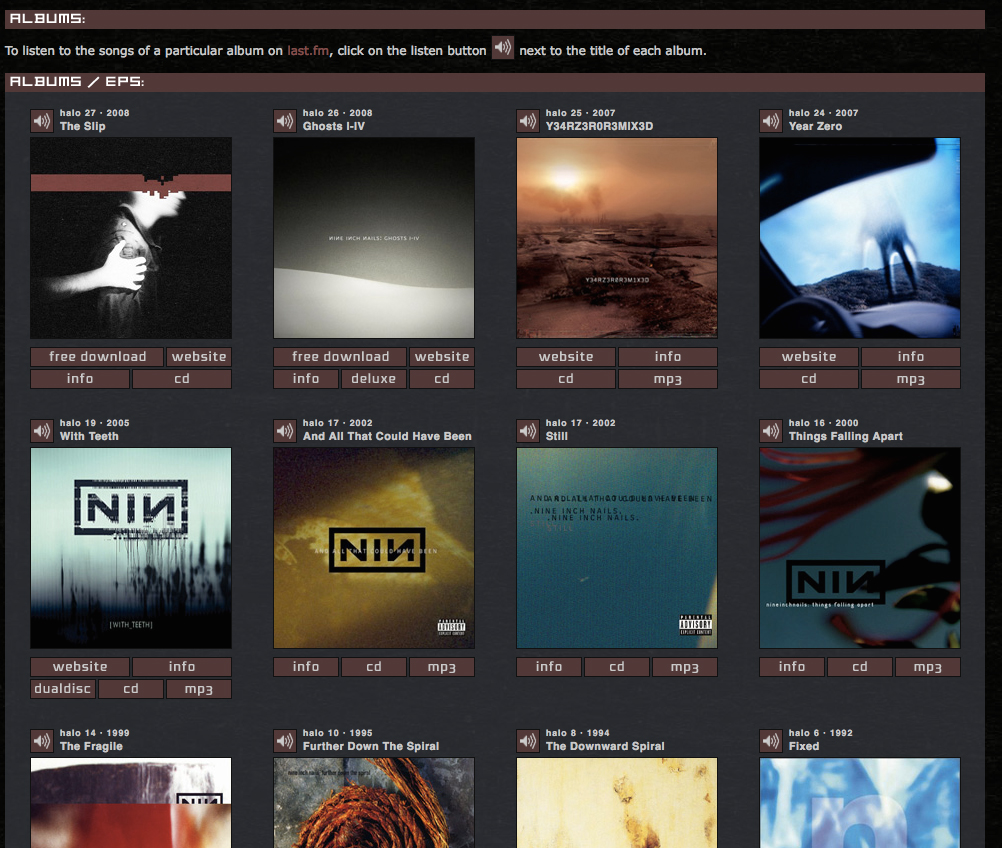
Task: Click the "The Downward Spiral" title text
Action: (x=605, y=746)
